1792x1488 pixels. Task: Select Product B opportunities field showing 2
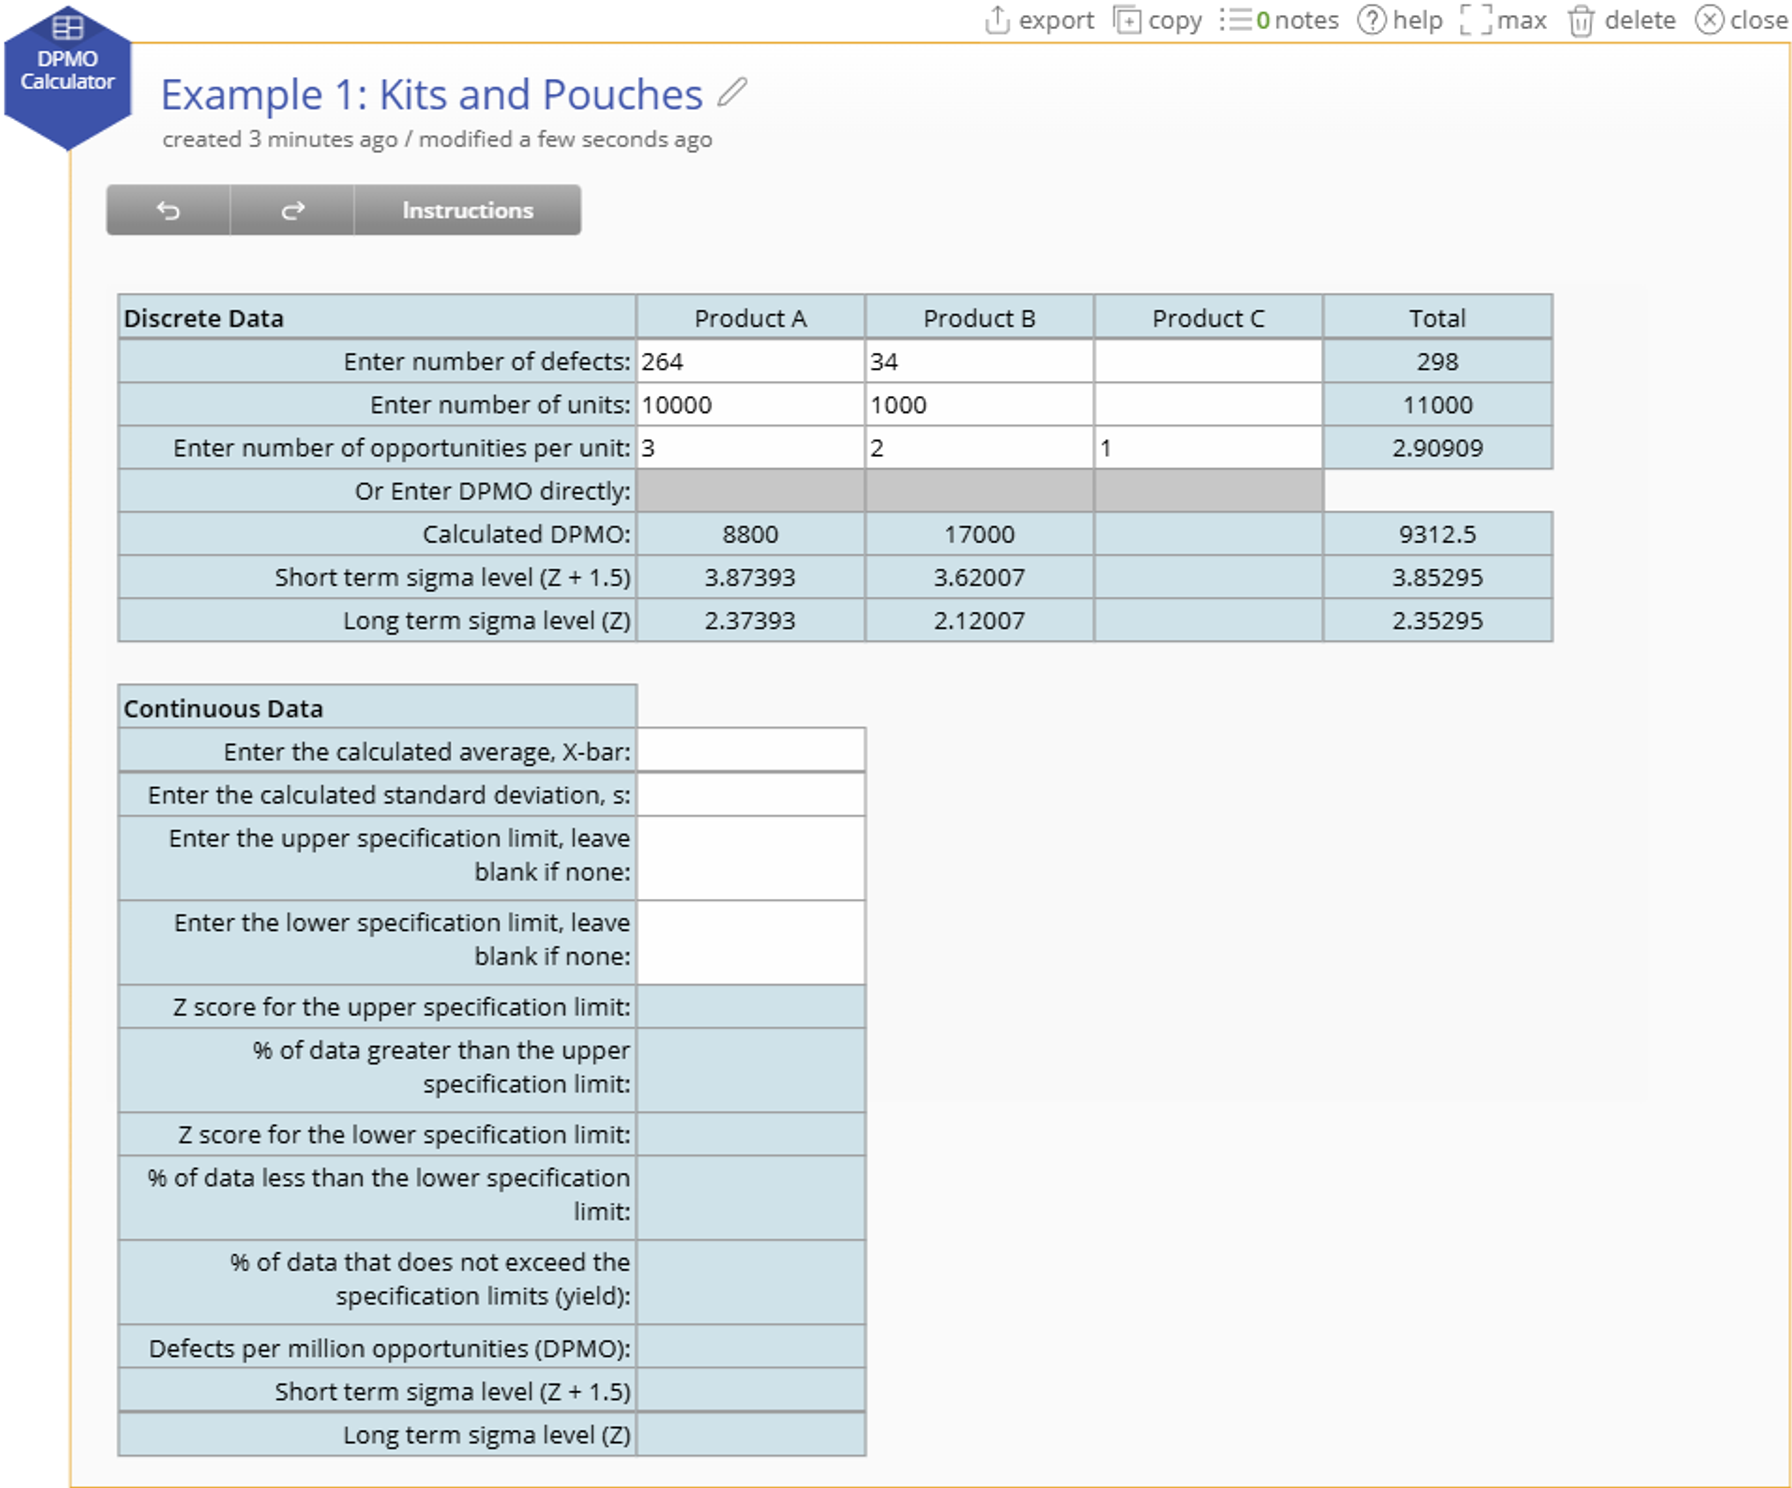[979, 447]
